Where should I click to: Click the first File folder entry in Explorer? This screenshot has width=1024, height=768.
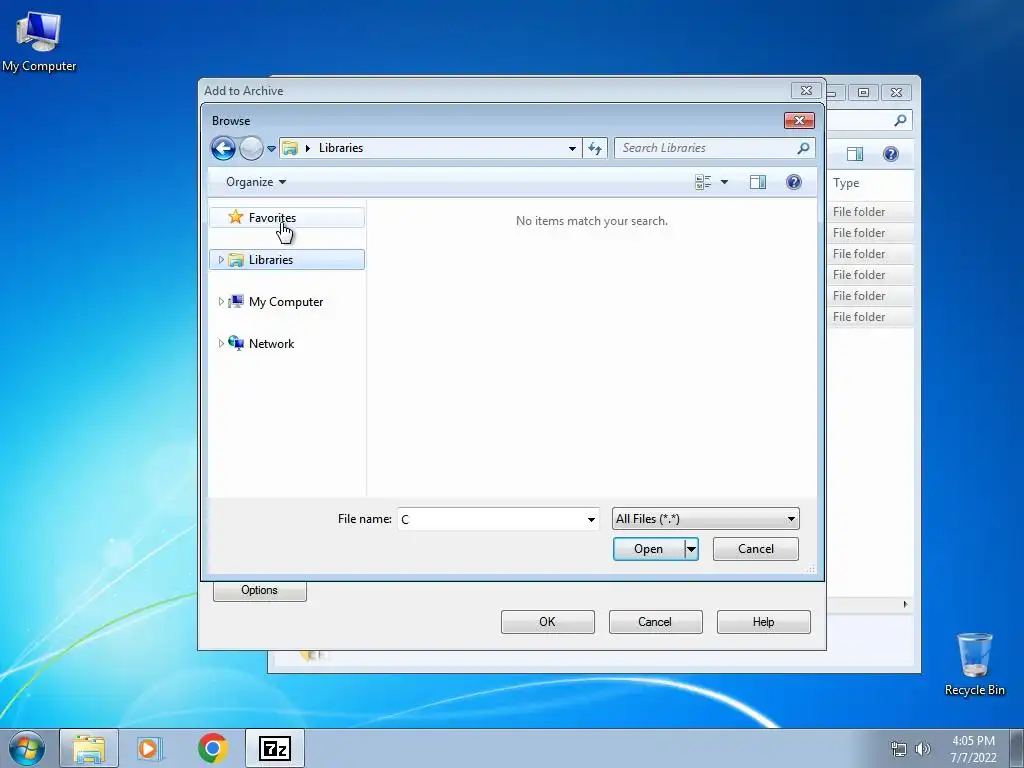859,212
